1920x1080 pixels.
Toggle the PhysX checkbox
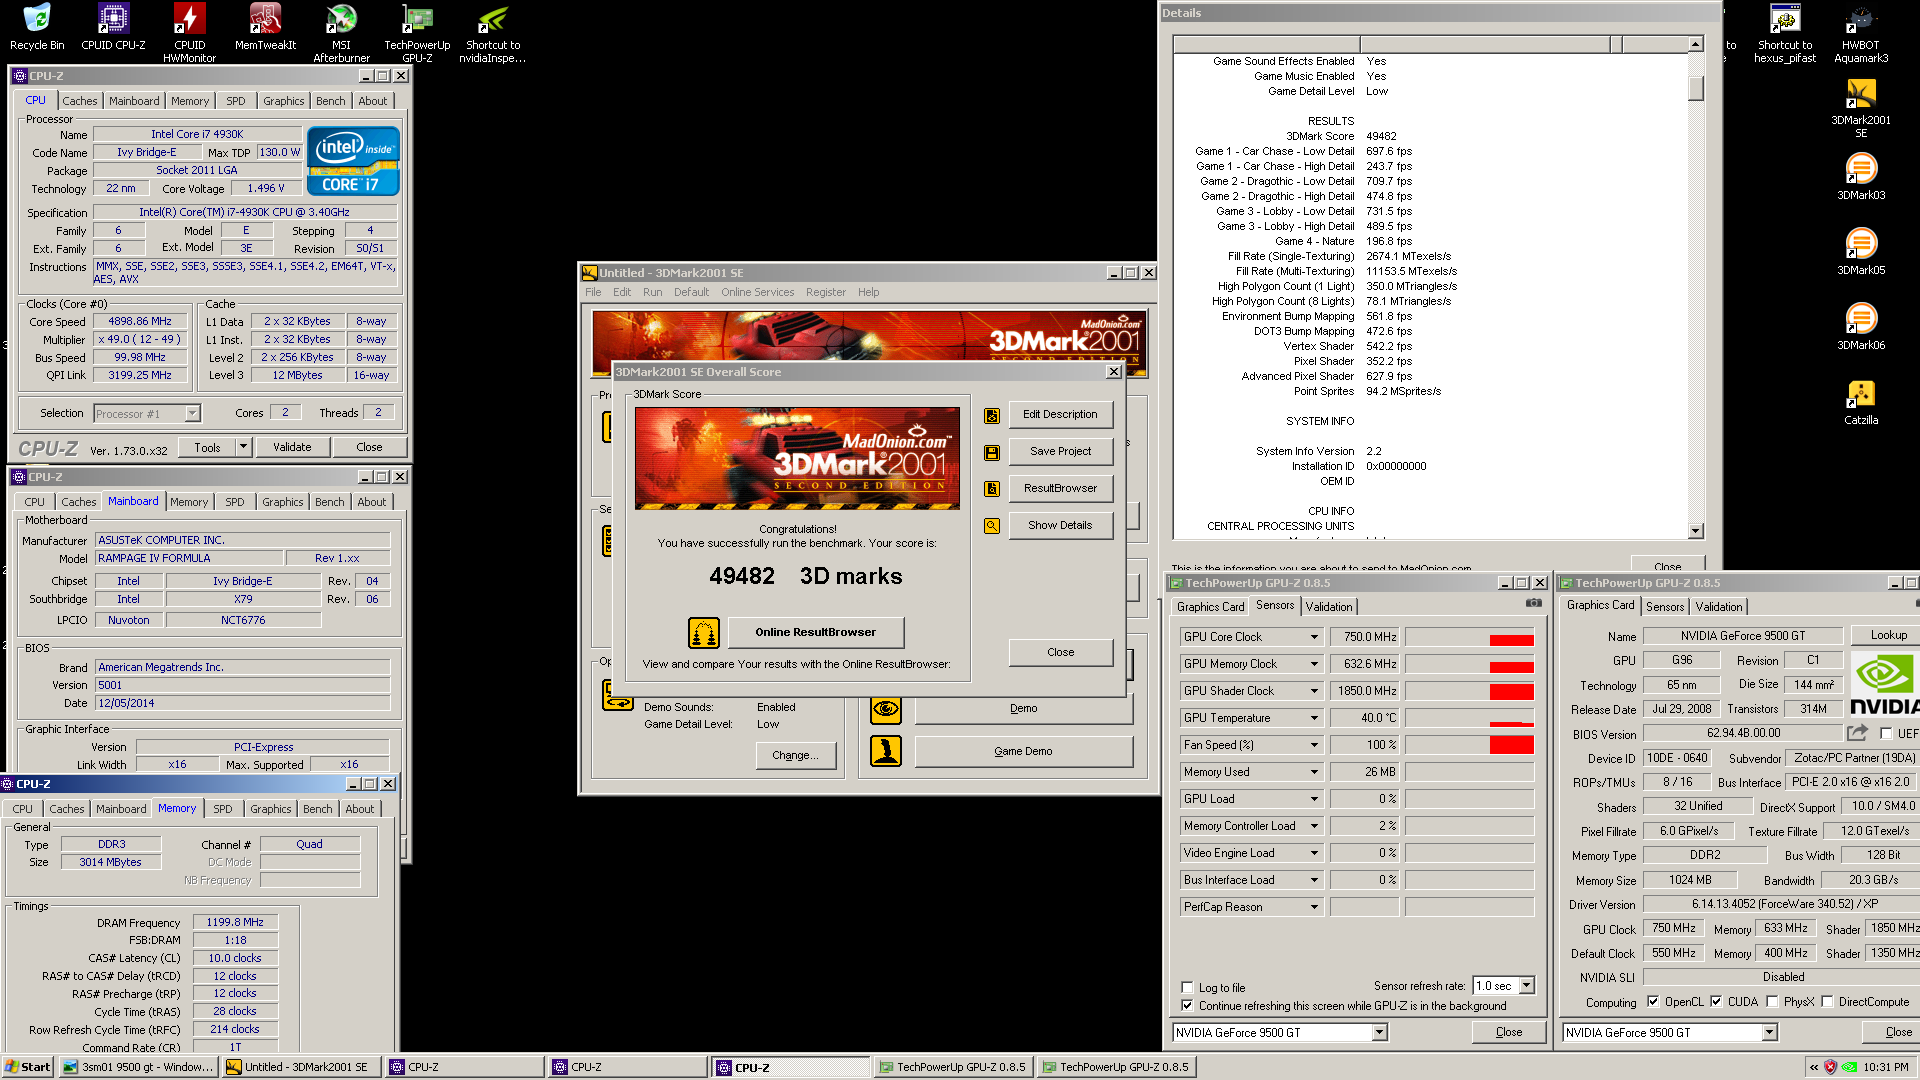point(1772,1001)
